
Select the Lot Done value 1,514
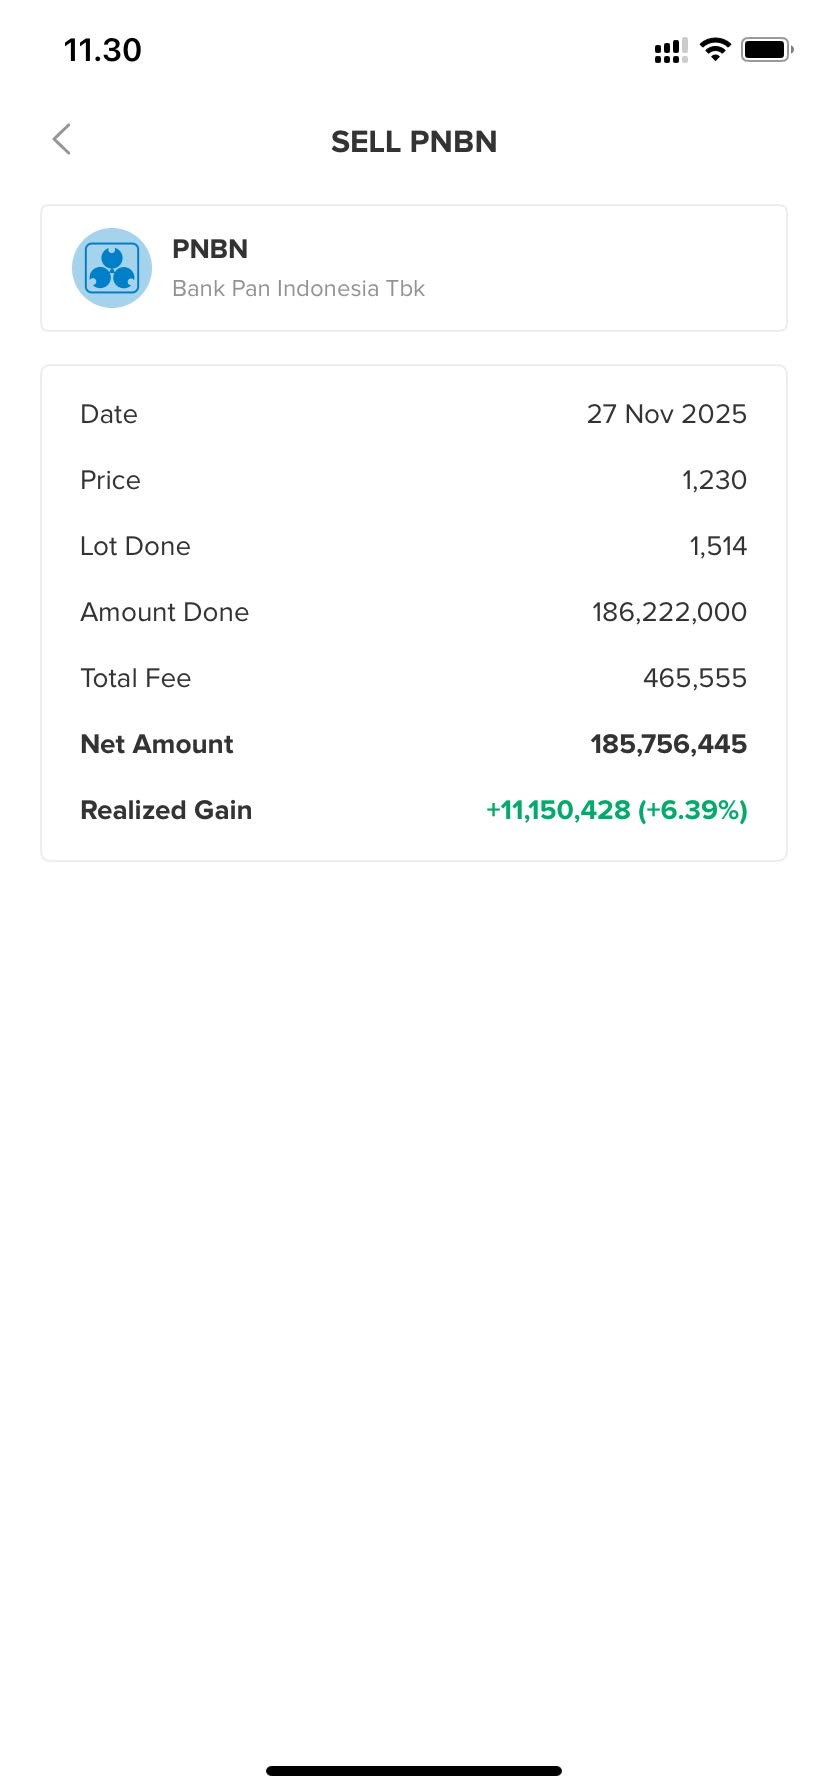click(x=718, y=546)
